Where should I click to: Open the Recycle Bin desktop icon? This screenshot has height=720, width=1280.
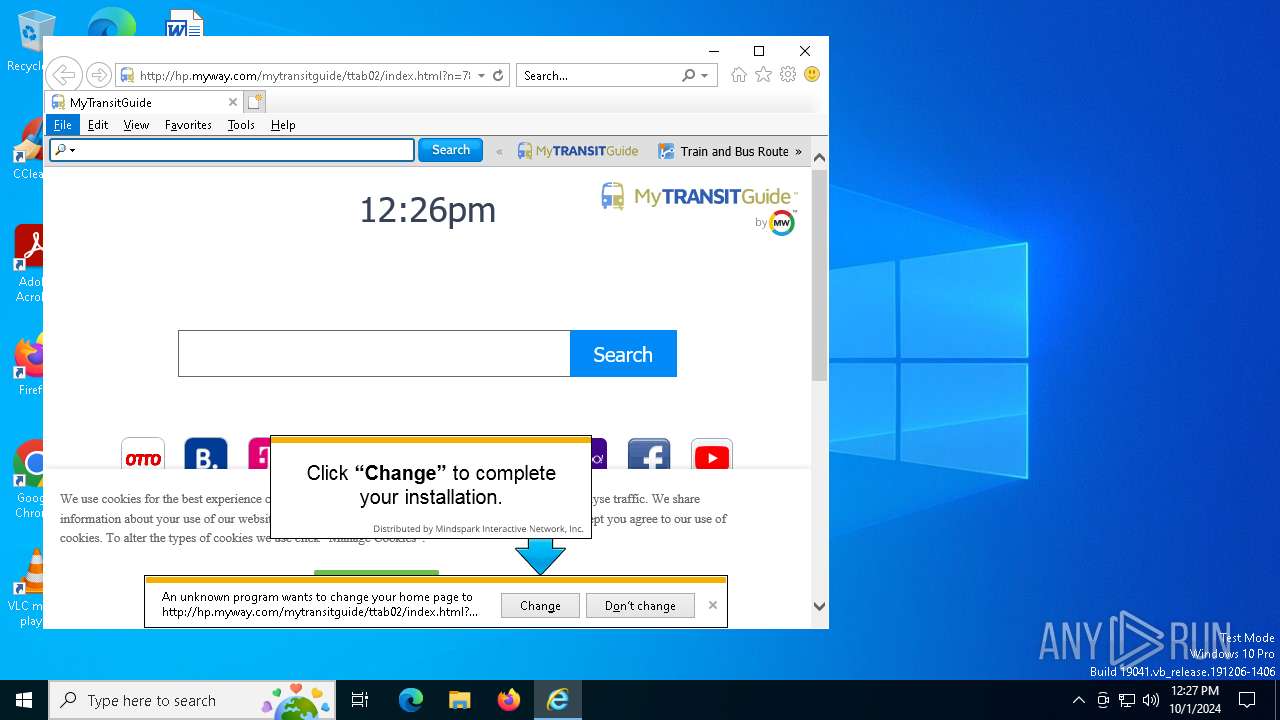pos(33,40)
